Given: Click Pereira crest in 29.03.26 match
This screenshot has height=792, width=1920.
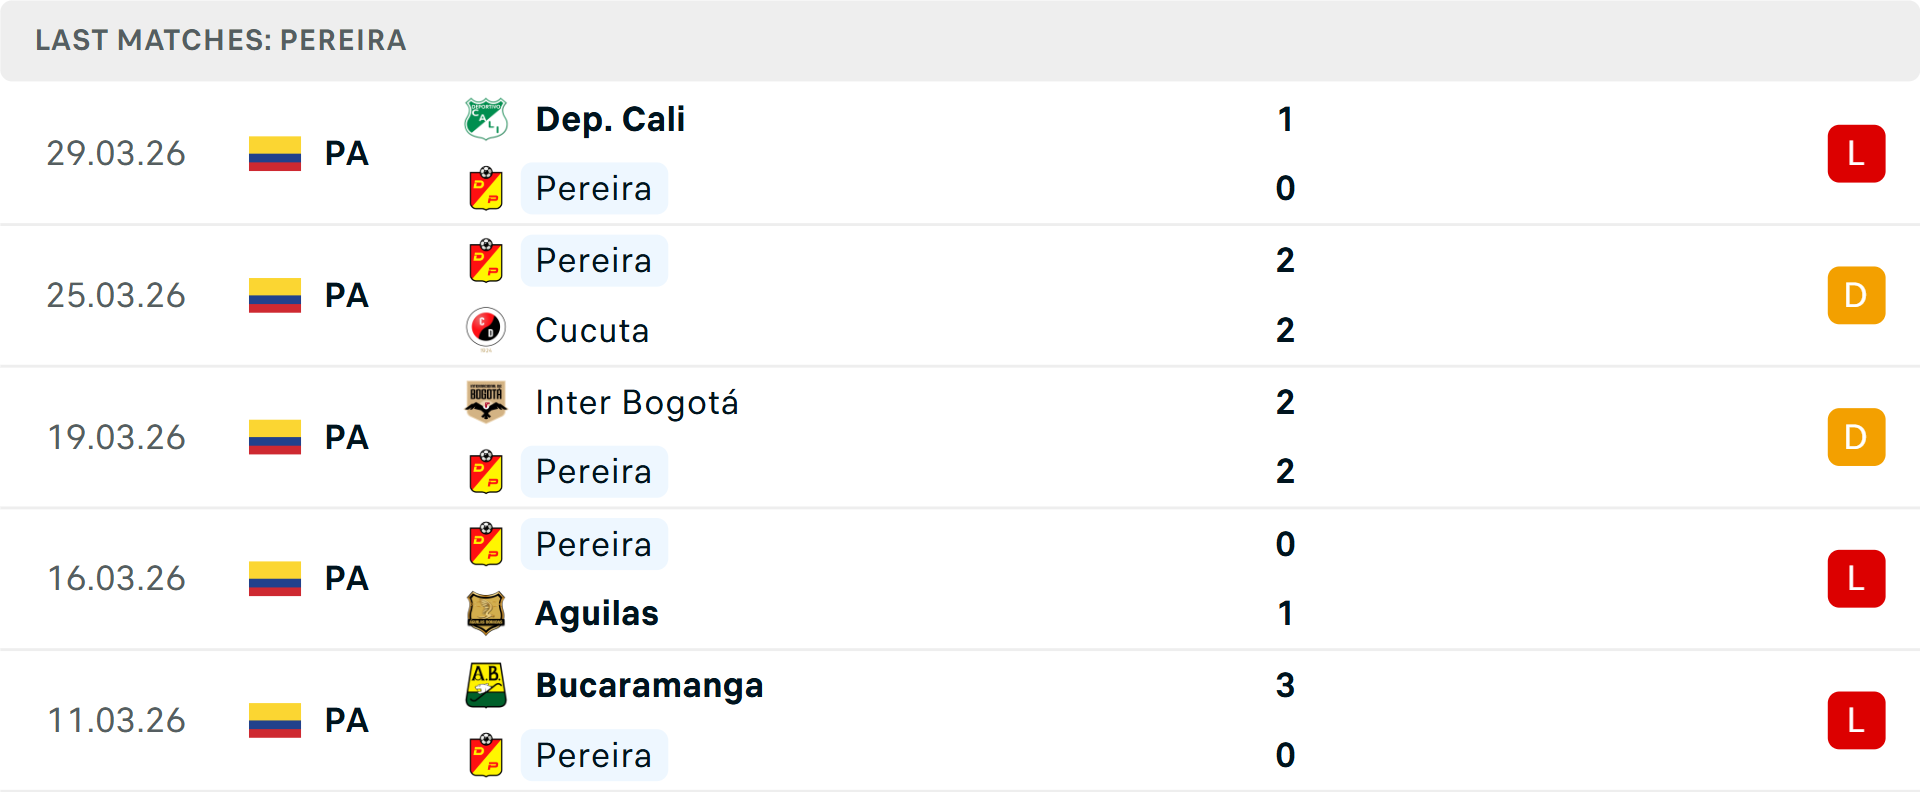Looking at the screenshot, I should [x=486, y=188].
